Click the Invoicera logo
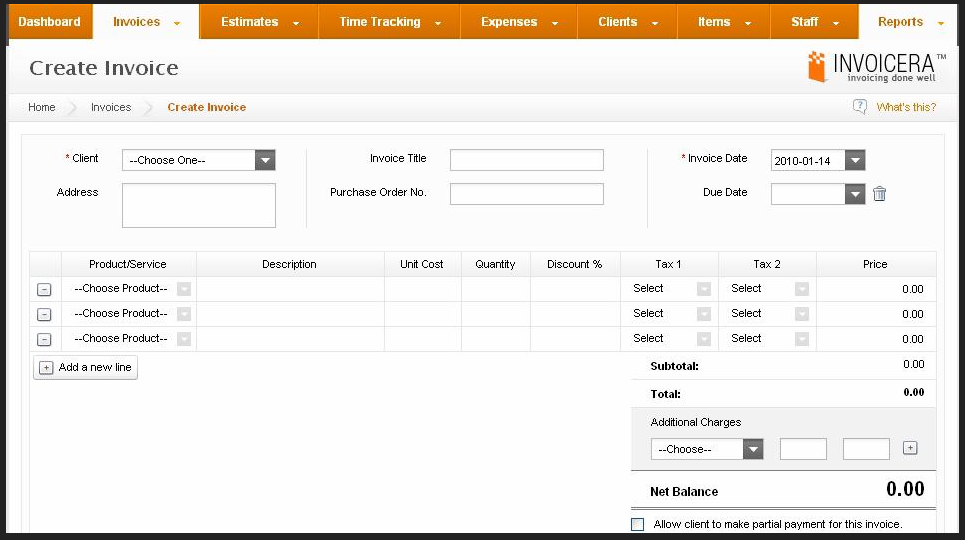 pos(876,66)
